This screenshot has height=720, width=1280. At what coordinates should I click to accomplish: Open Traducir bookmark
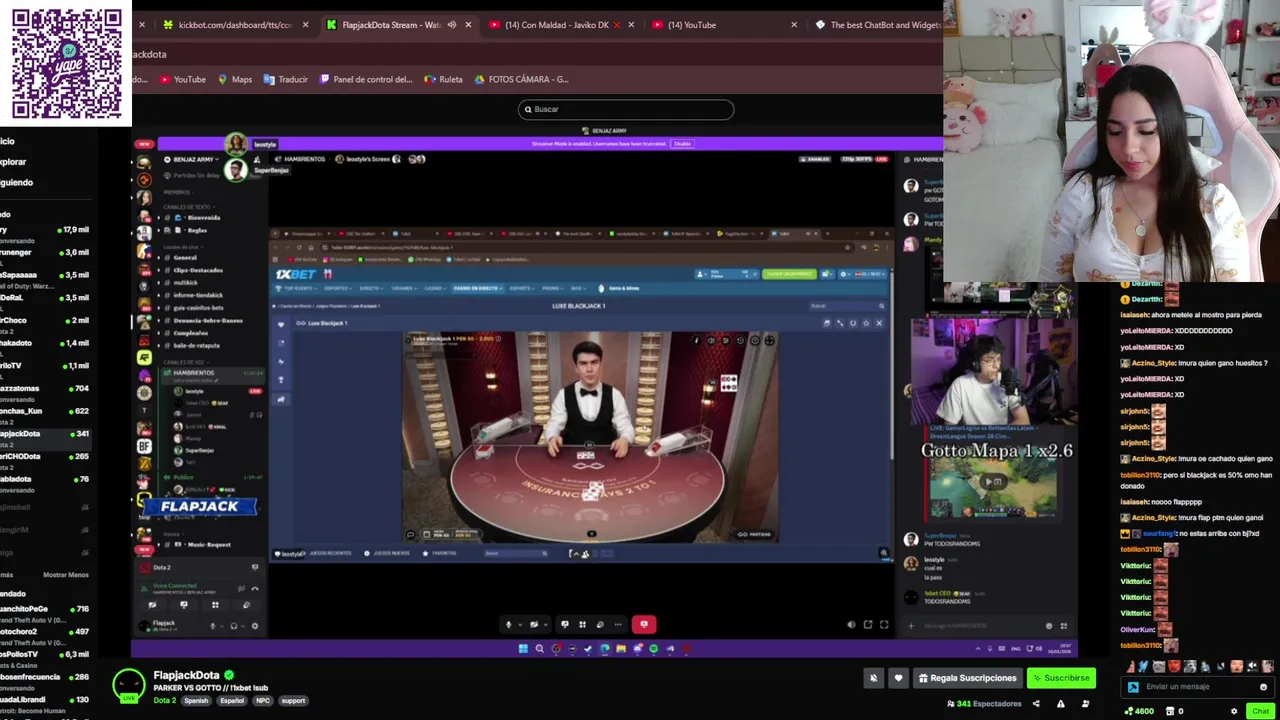point(286,79)
